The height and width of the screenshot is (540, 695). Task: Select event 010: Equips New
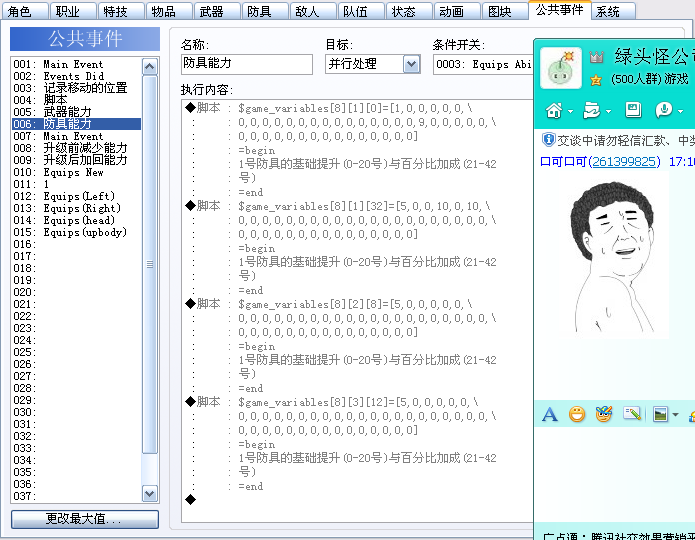(76, 172)
